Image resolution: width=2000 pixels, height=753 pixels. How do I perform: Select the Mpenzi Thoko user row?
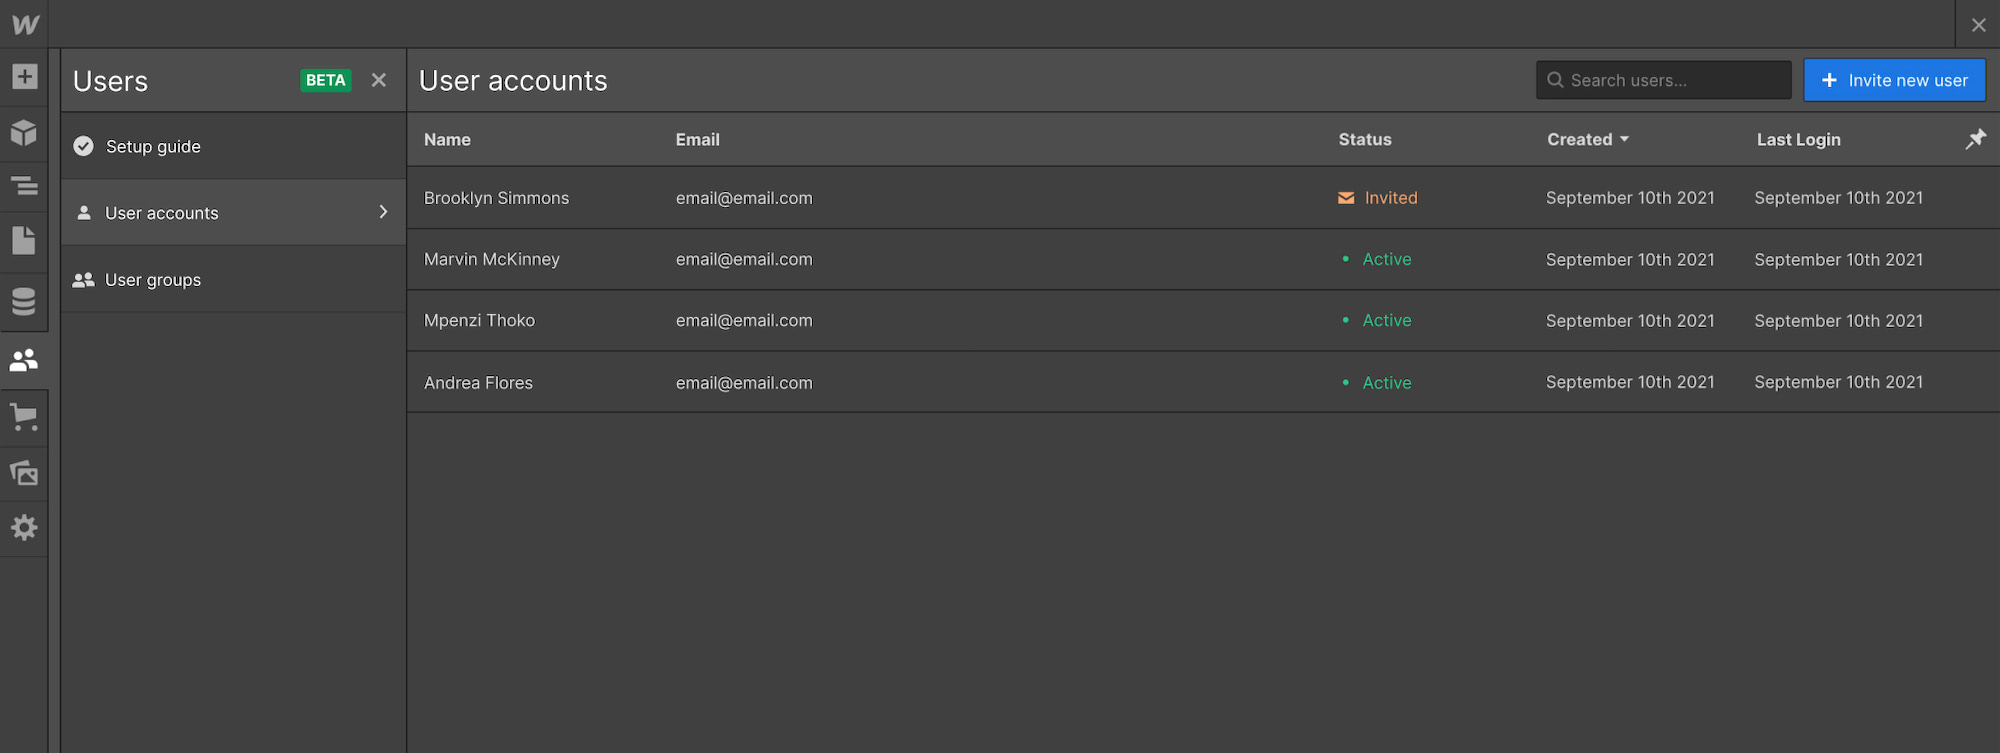[1203, 320]
